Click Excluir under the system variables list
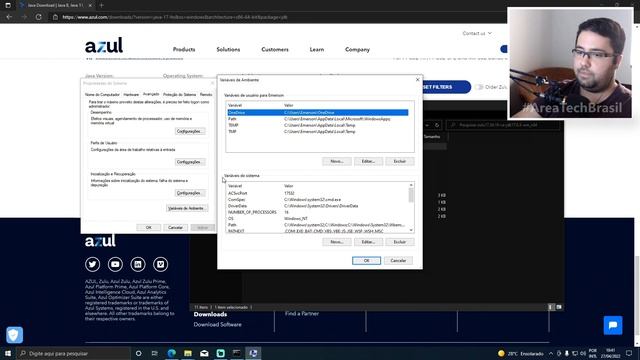The width and height of the screenshot is (640, 360). (x=400, y=242)
